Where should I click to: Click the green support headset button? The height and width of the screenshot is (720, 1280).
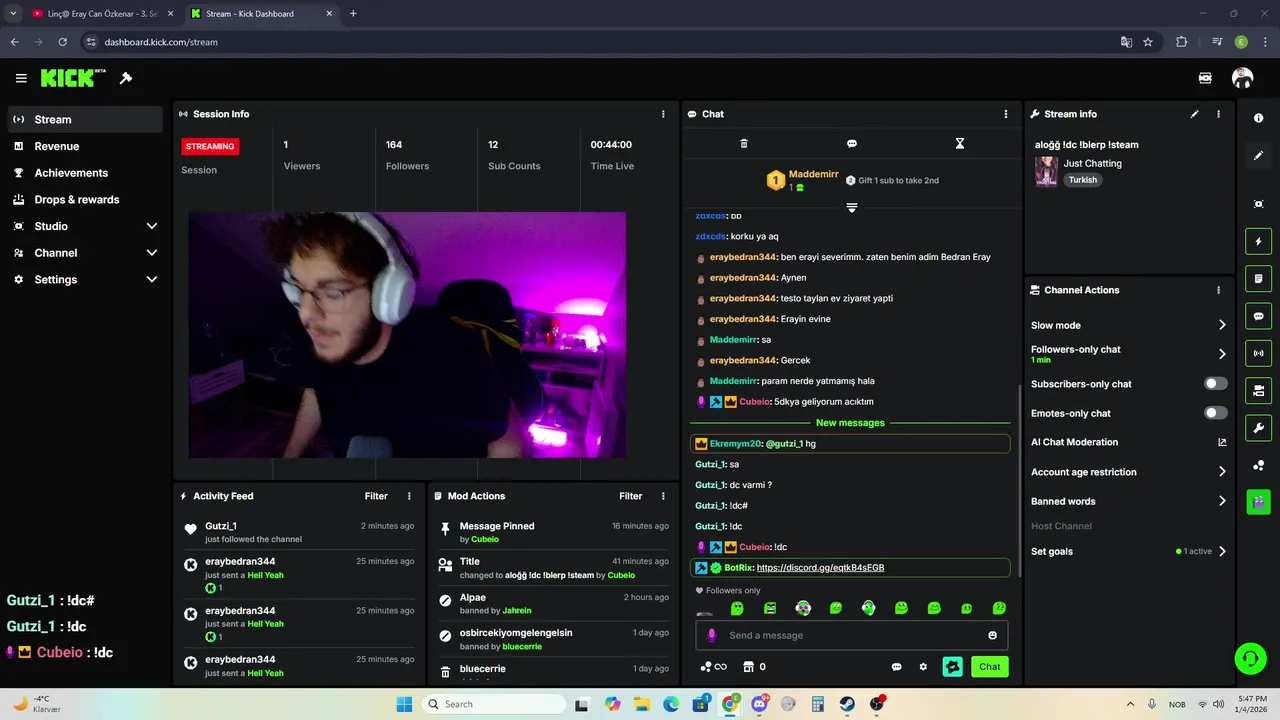[1250, 658]
